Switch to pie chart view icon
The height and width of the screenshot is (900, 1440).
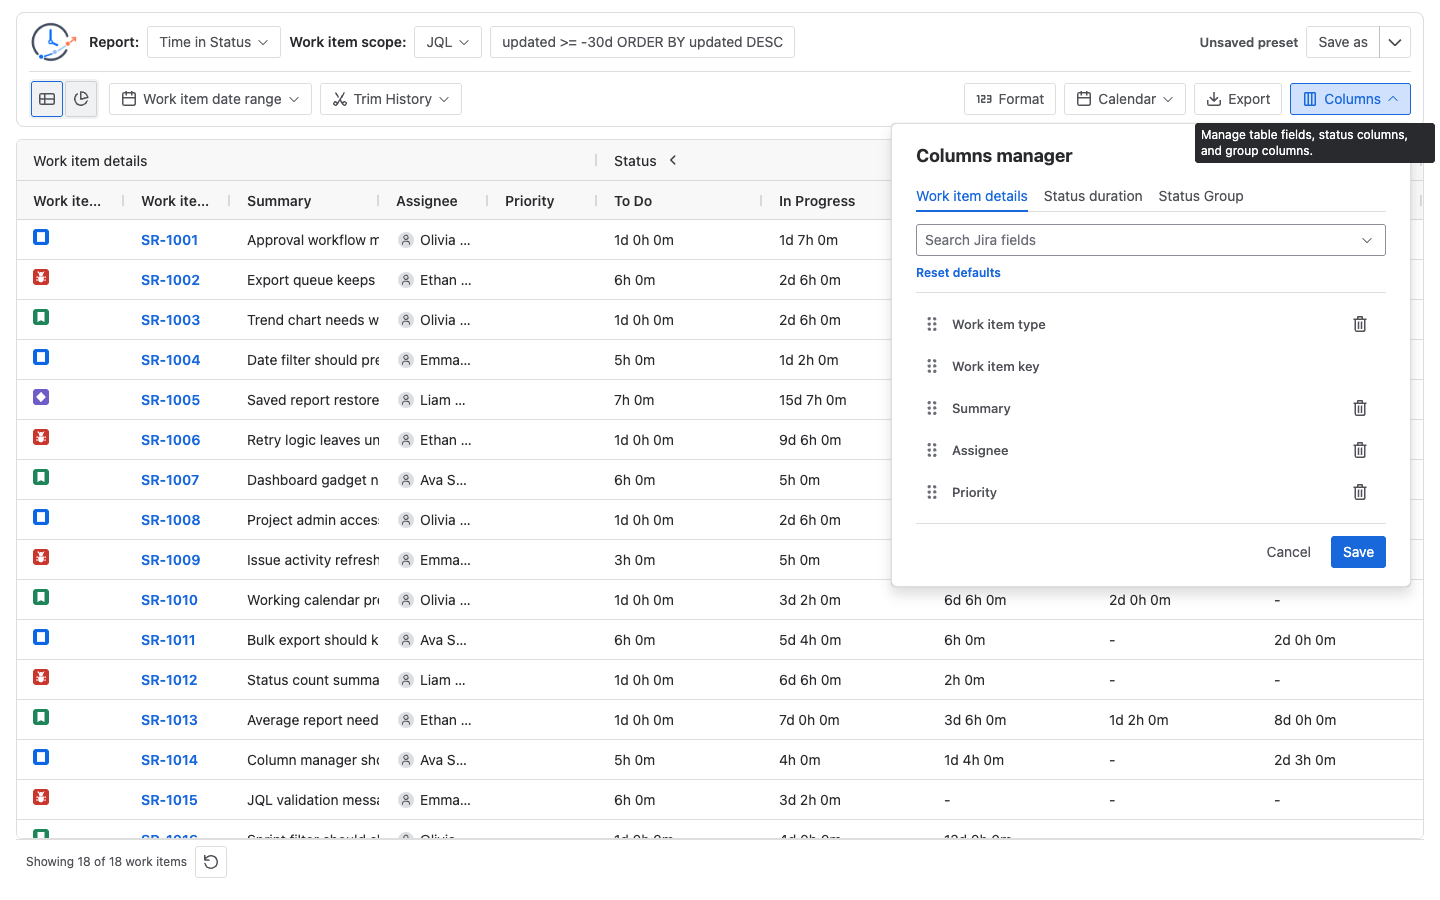tap(81, 99)
